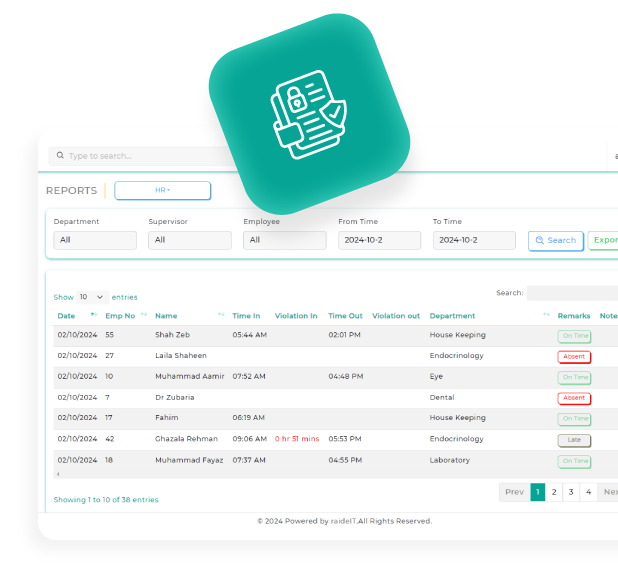Change the Show entries count selector
618x576 pixels.
click(x=93, y=297)
